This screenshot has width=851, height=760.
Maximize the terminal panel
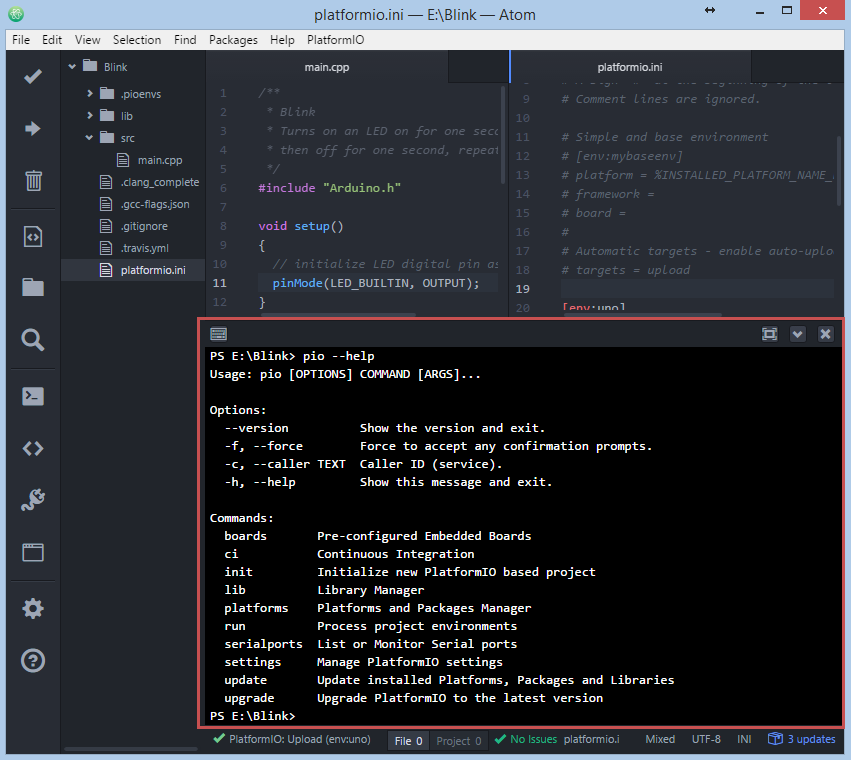(770, 334)
